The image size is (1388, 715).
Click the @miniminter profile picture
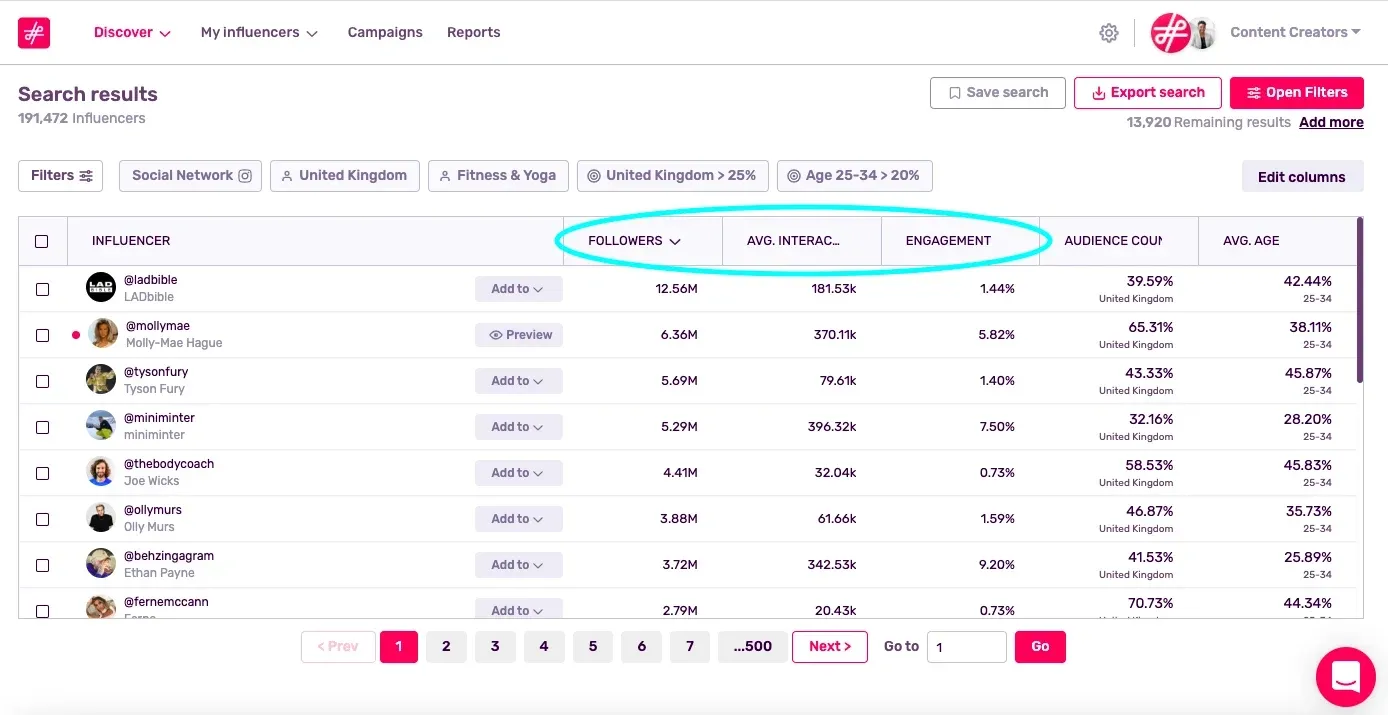coord(101,426)
